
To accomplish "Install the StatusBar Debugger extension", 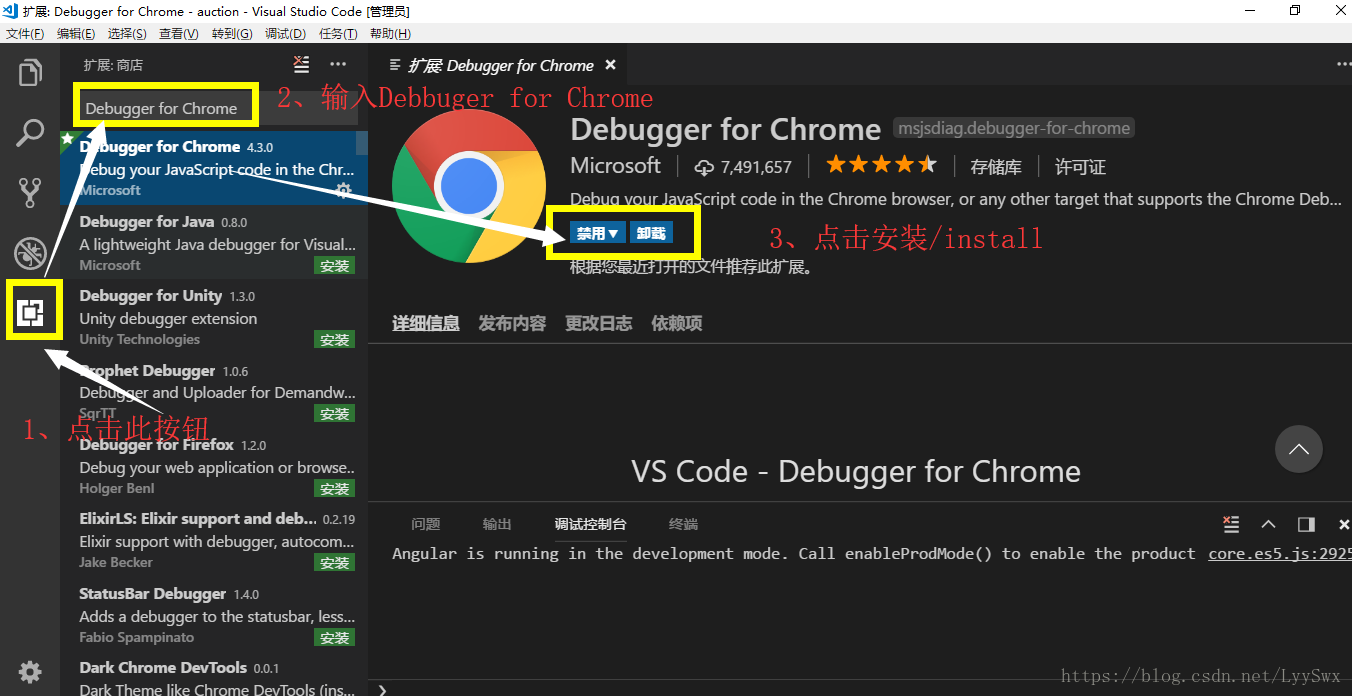I will pos(334,637).
